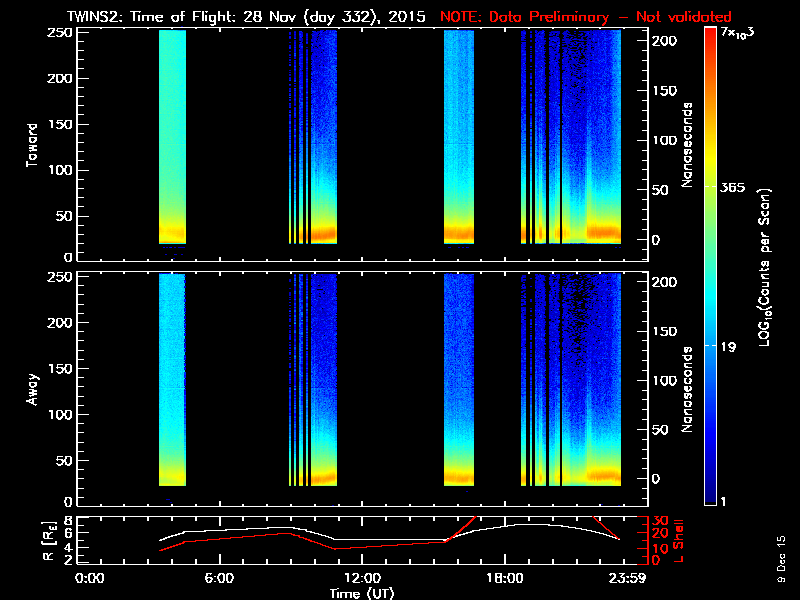This screenshot has height=600, width=800.
Task: Select the 0:00 tick on the time axis
Action: coord(90,578)
